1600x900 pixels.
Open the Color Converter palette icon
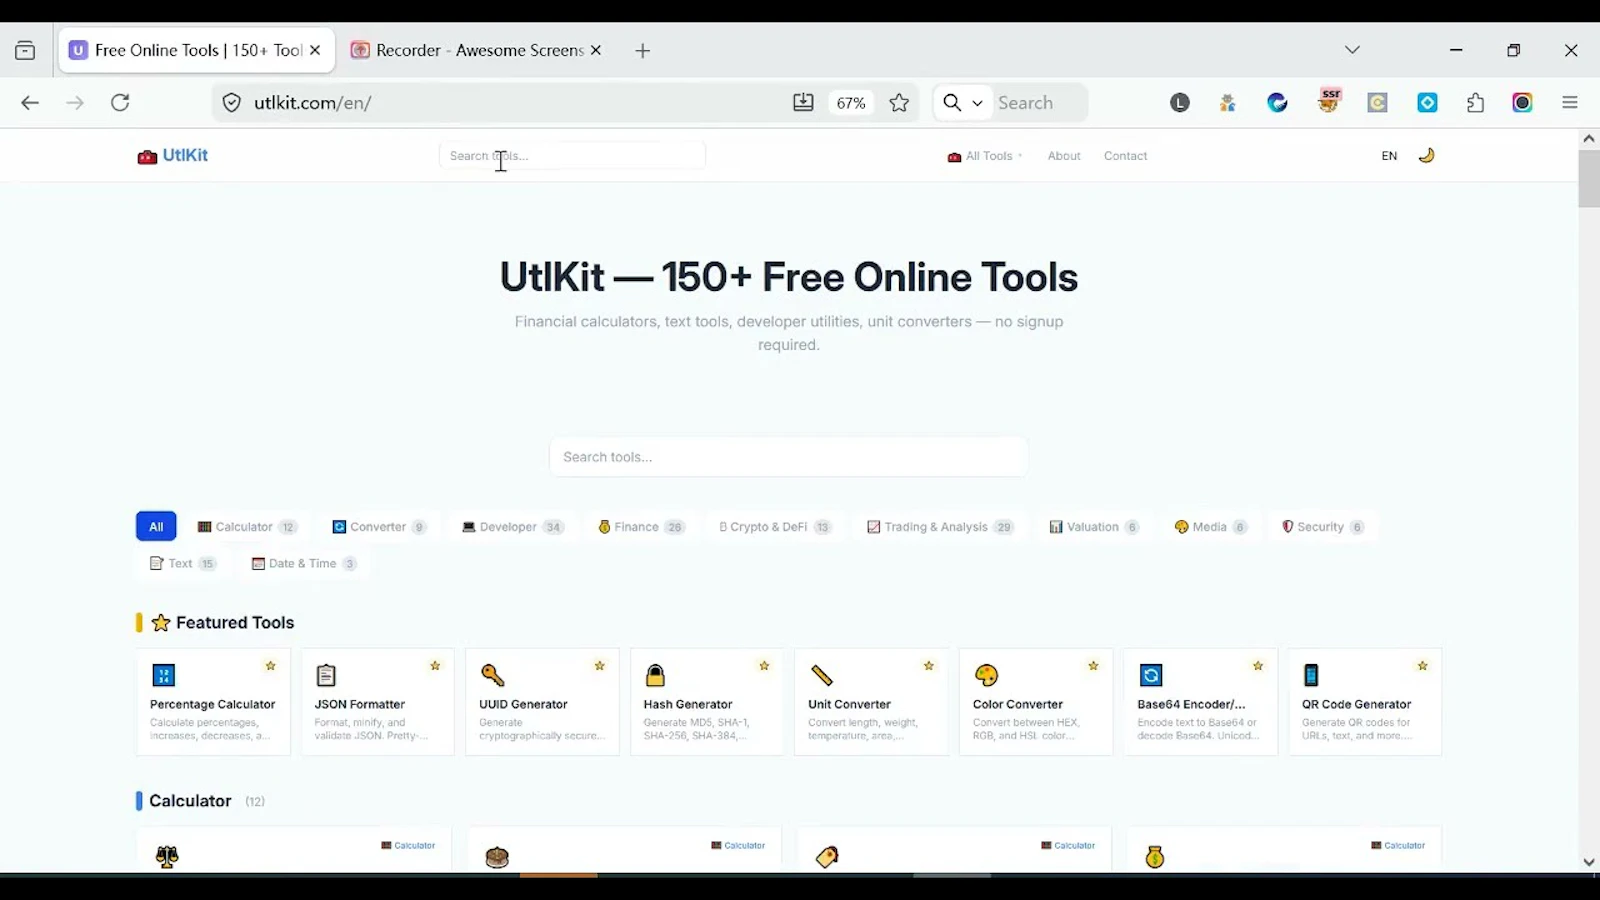[987, 676]
